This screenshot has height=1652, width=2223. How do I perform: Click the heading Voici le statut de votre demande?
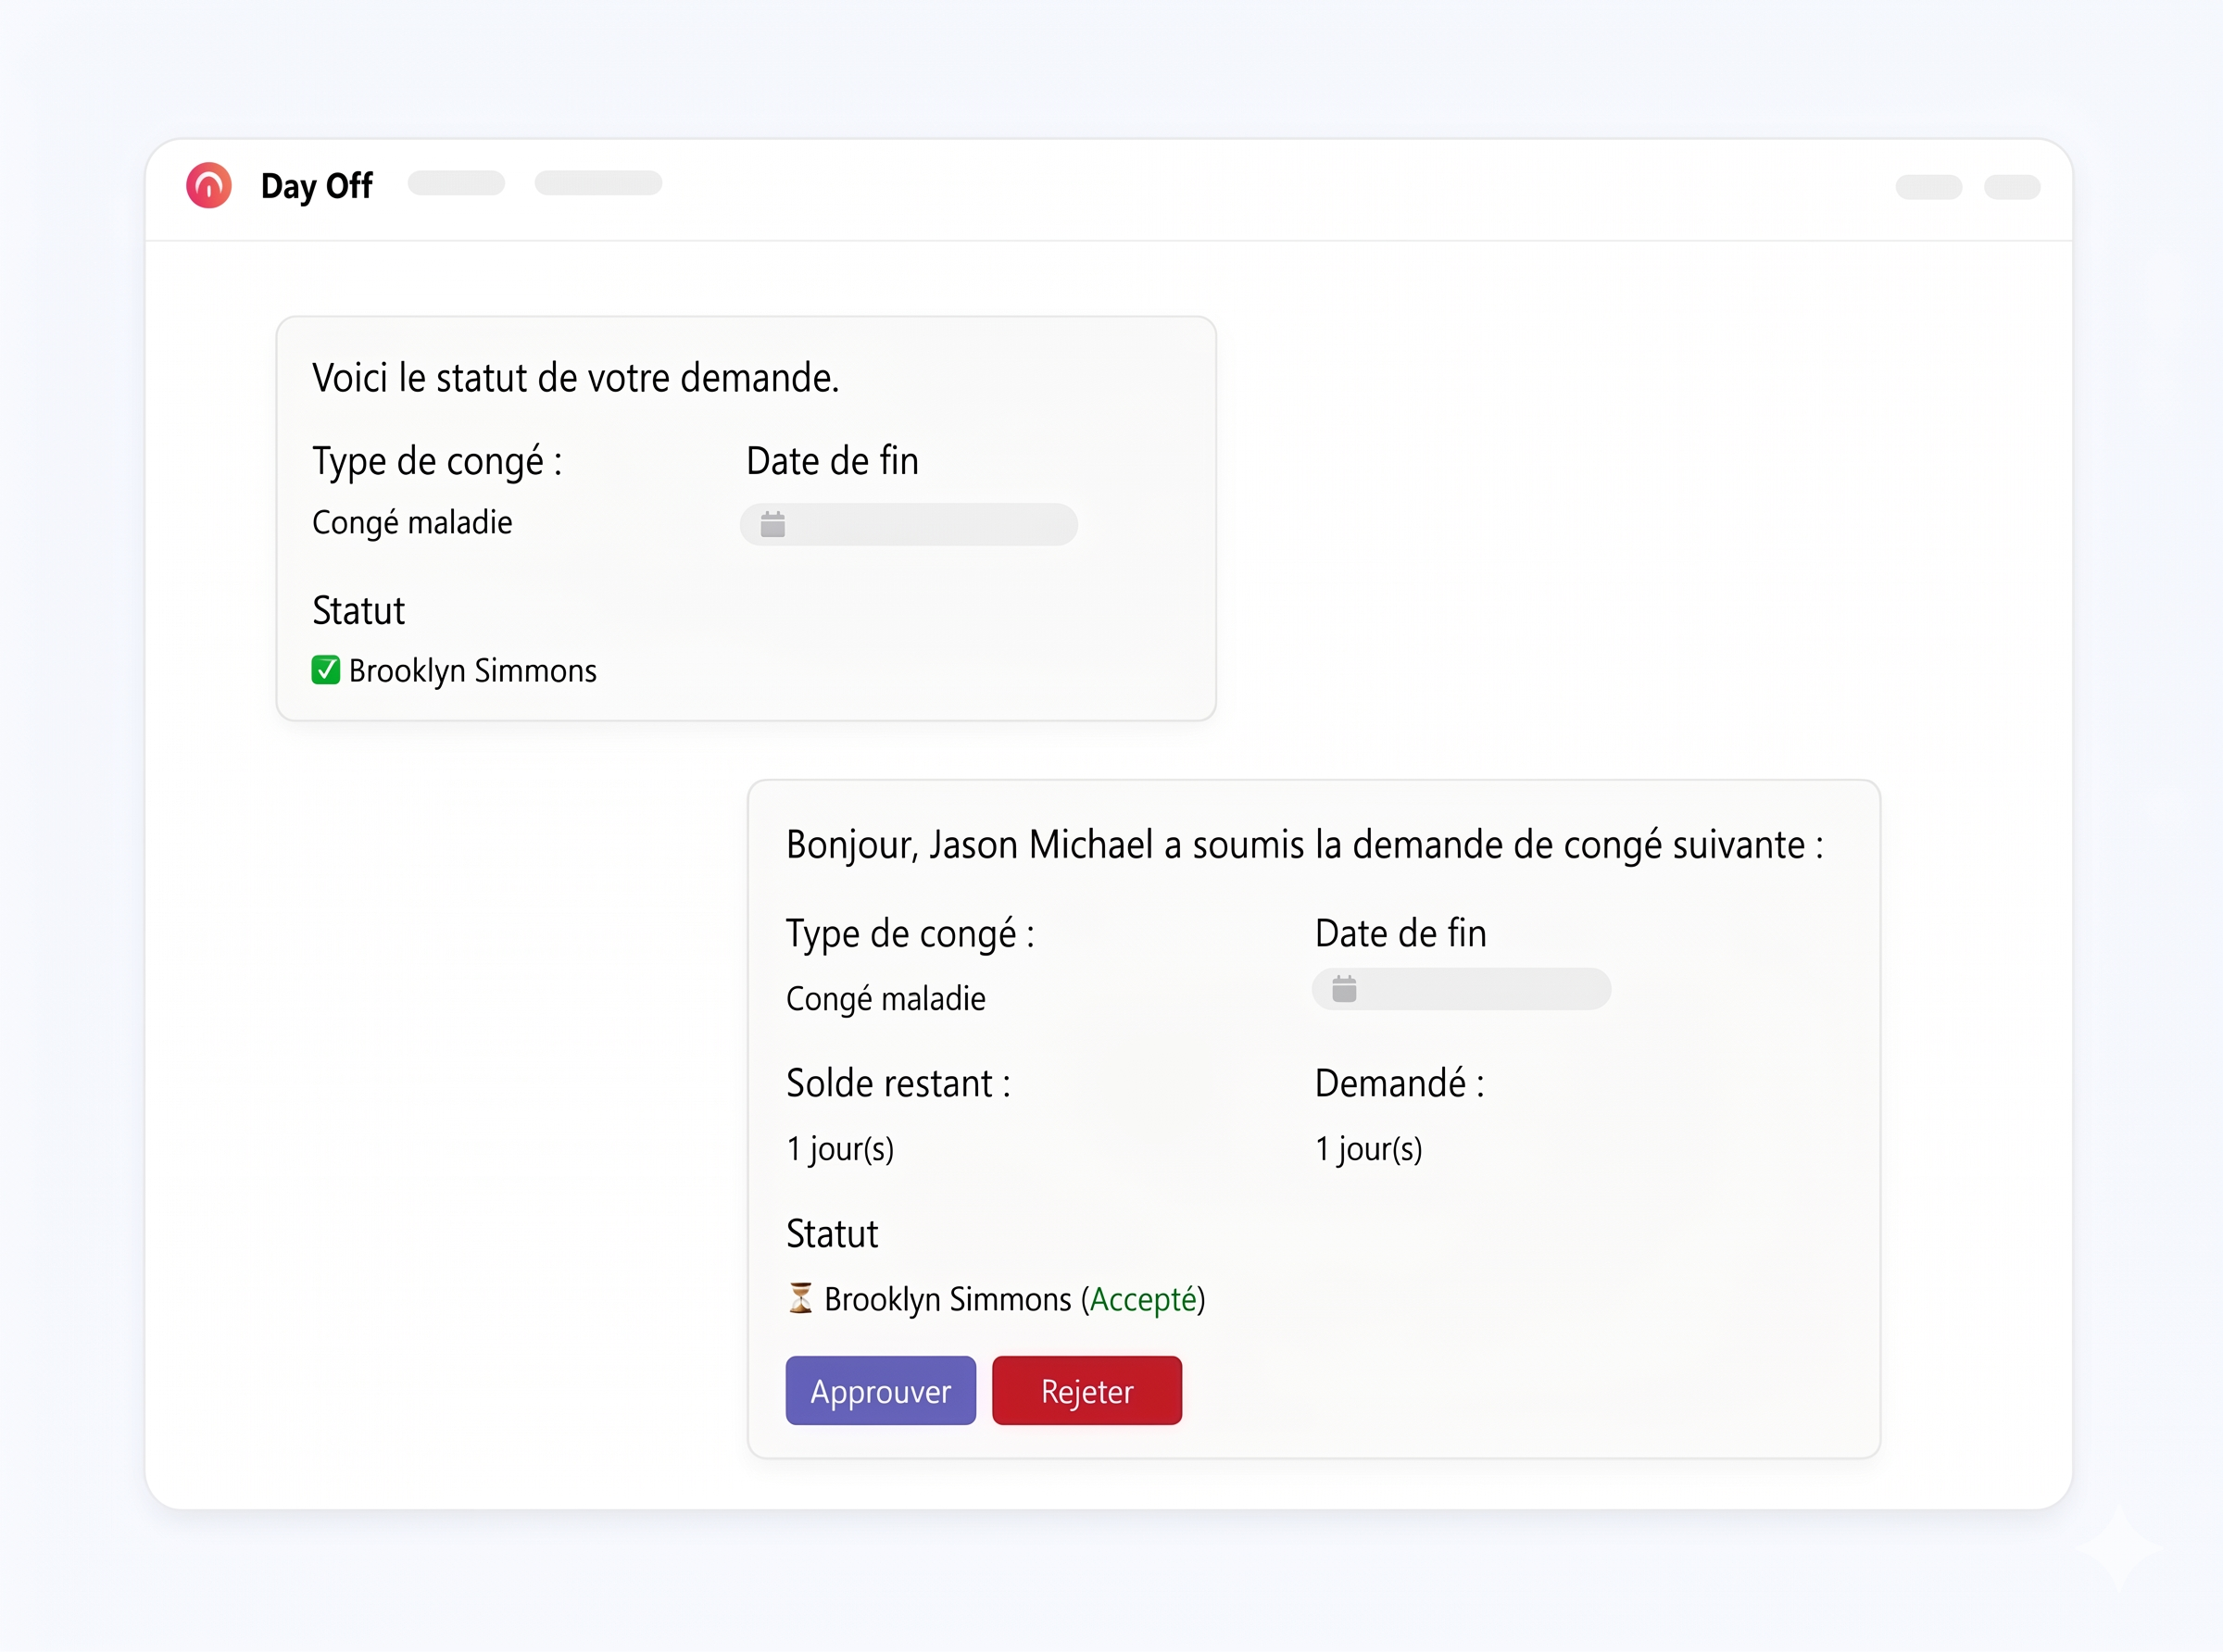[x=575, y=378]
